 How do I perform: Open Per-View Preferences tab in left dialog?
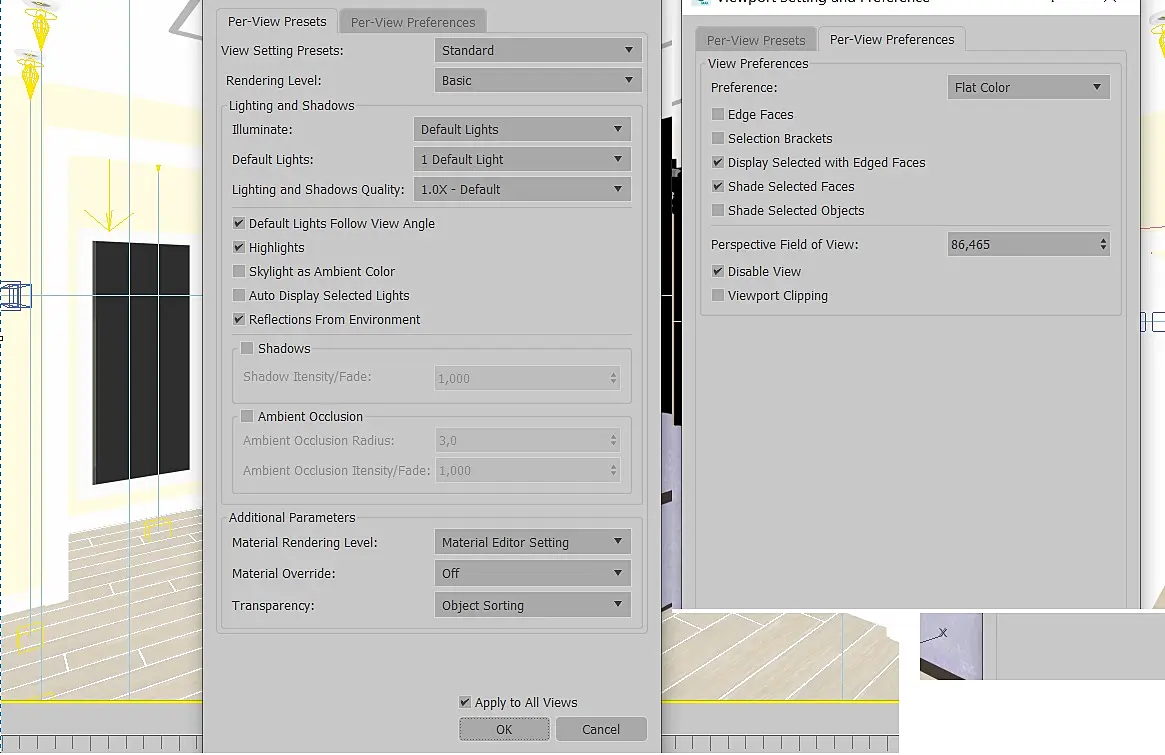coord(413,22)
